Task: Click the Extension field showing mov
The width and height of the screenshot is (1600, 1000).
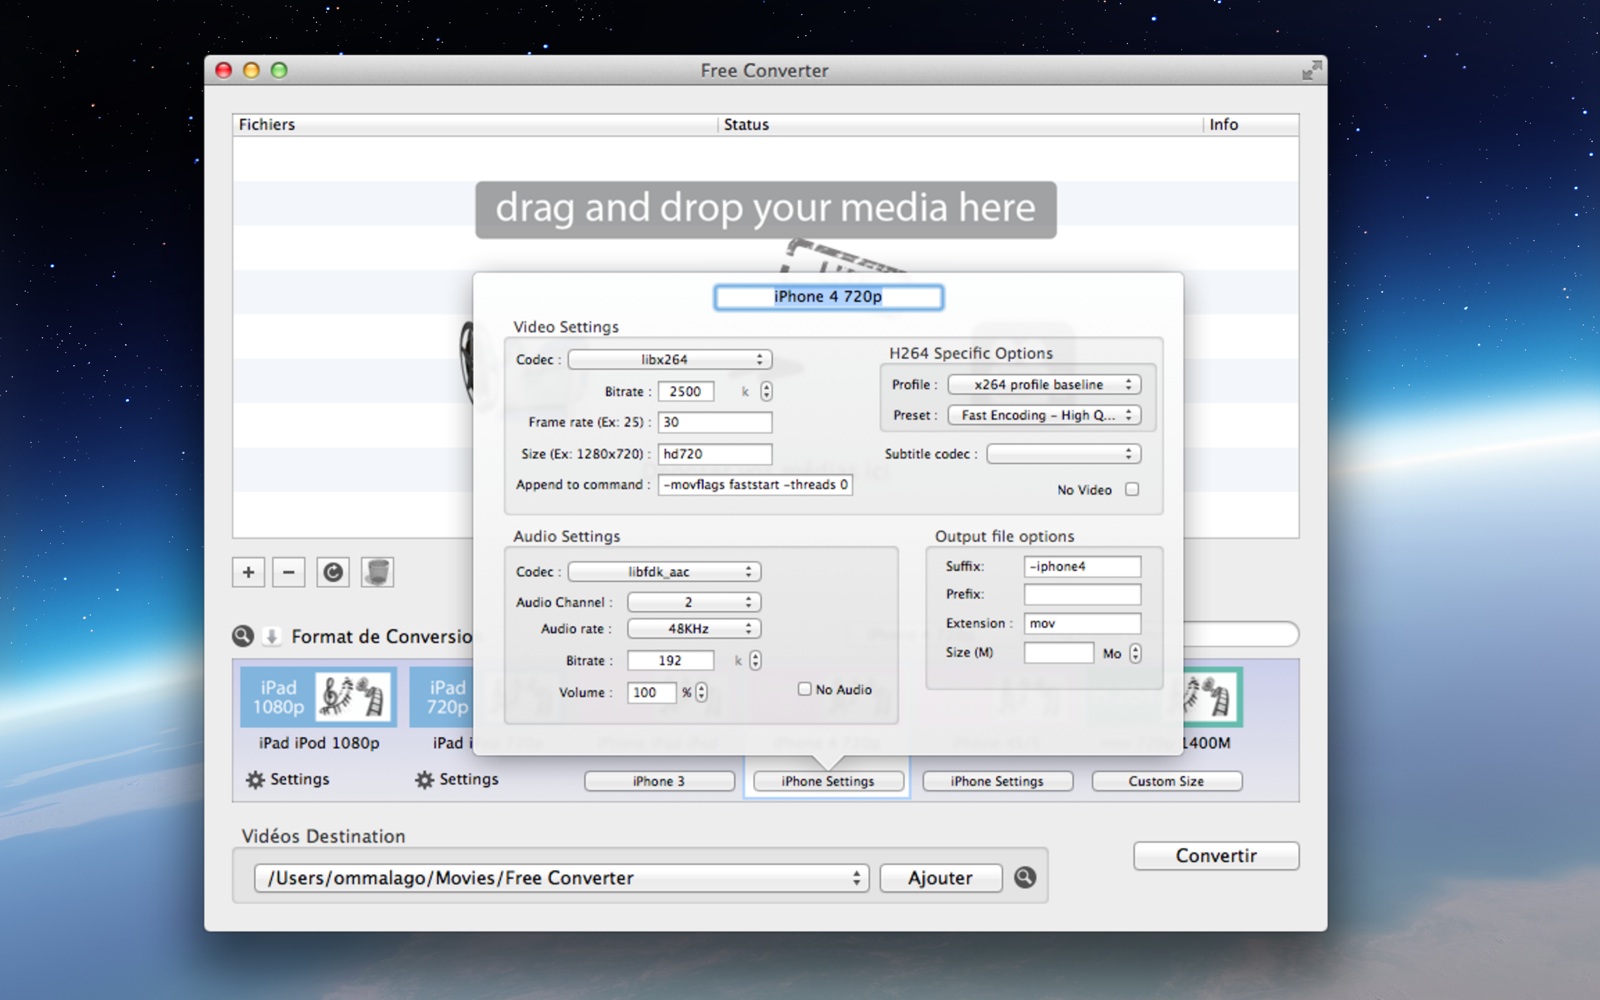Action: click(x=1082, y=623)
